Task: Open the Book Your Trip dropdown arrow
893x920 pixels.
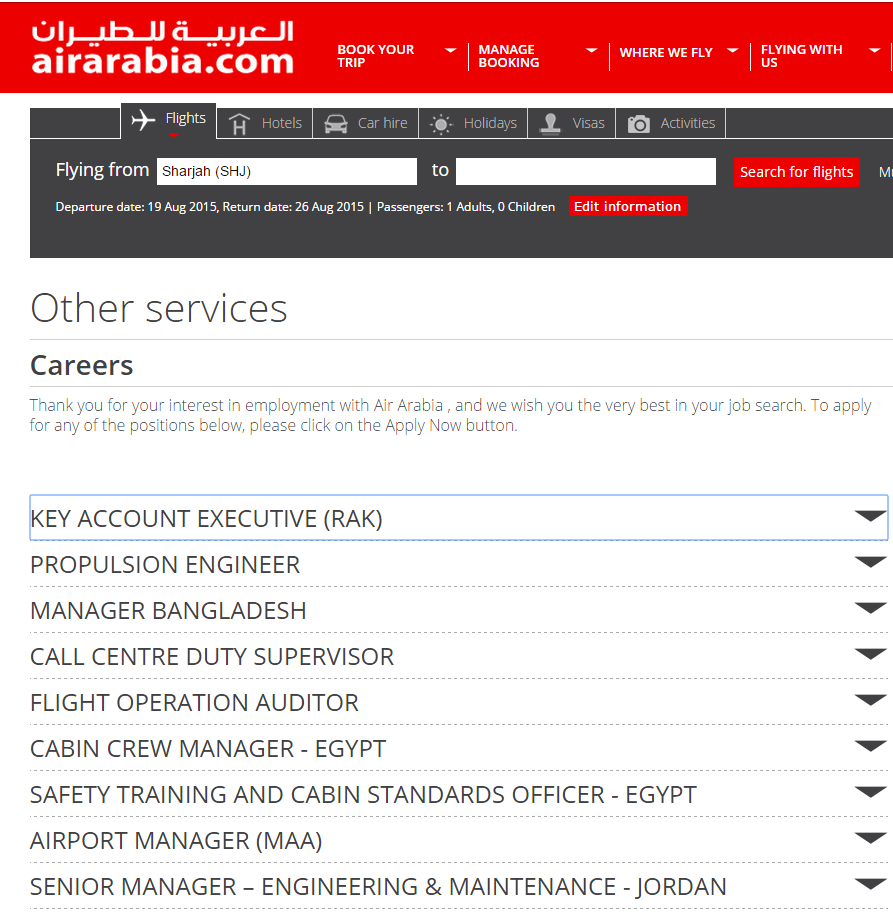Action: tap(450, 50)
